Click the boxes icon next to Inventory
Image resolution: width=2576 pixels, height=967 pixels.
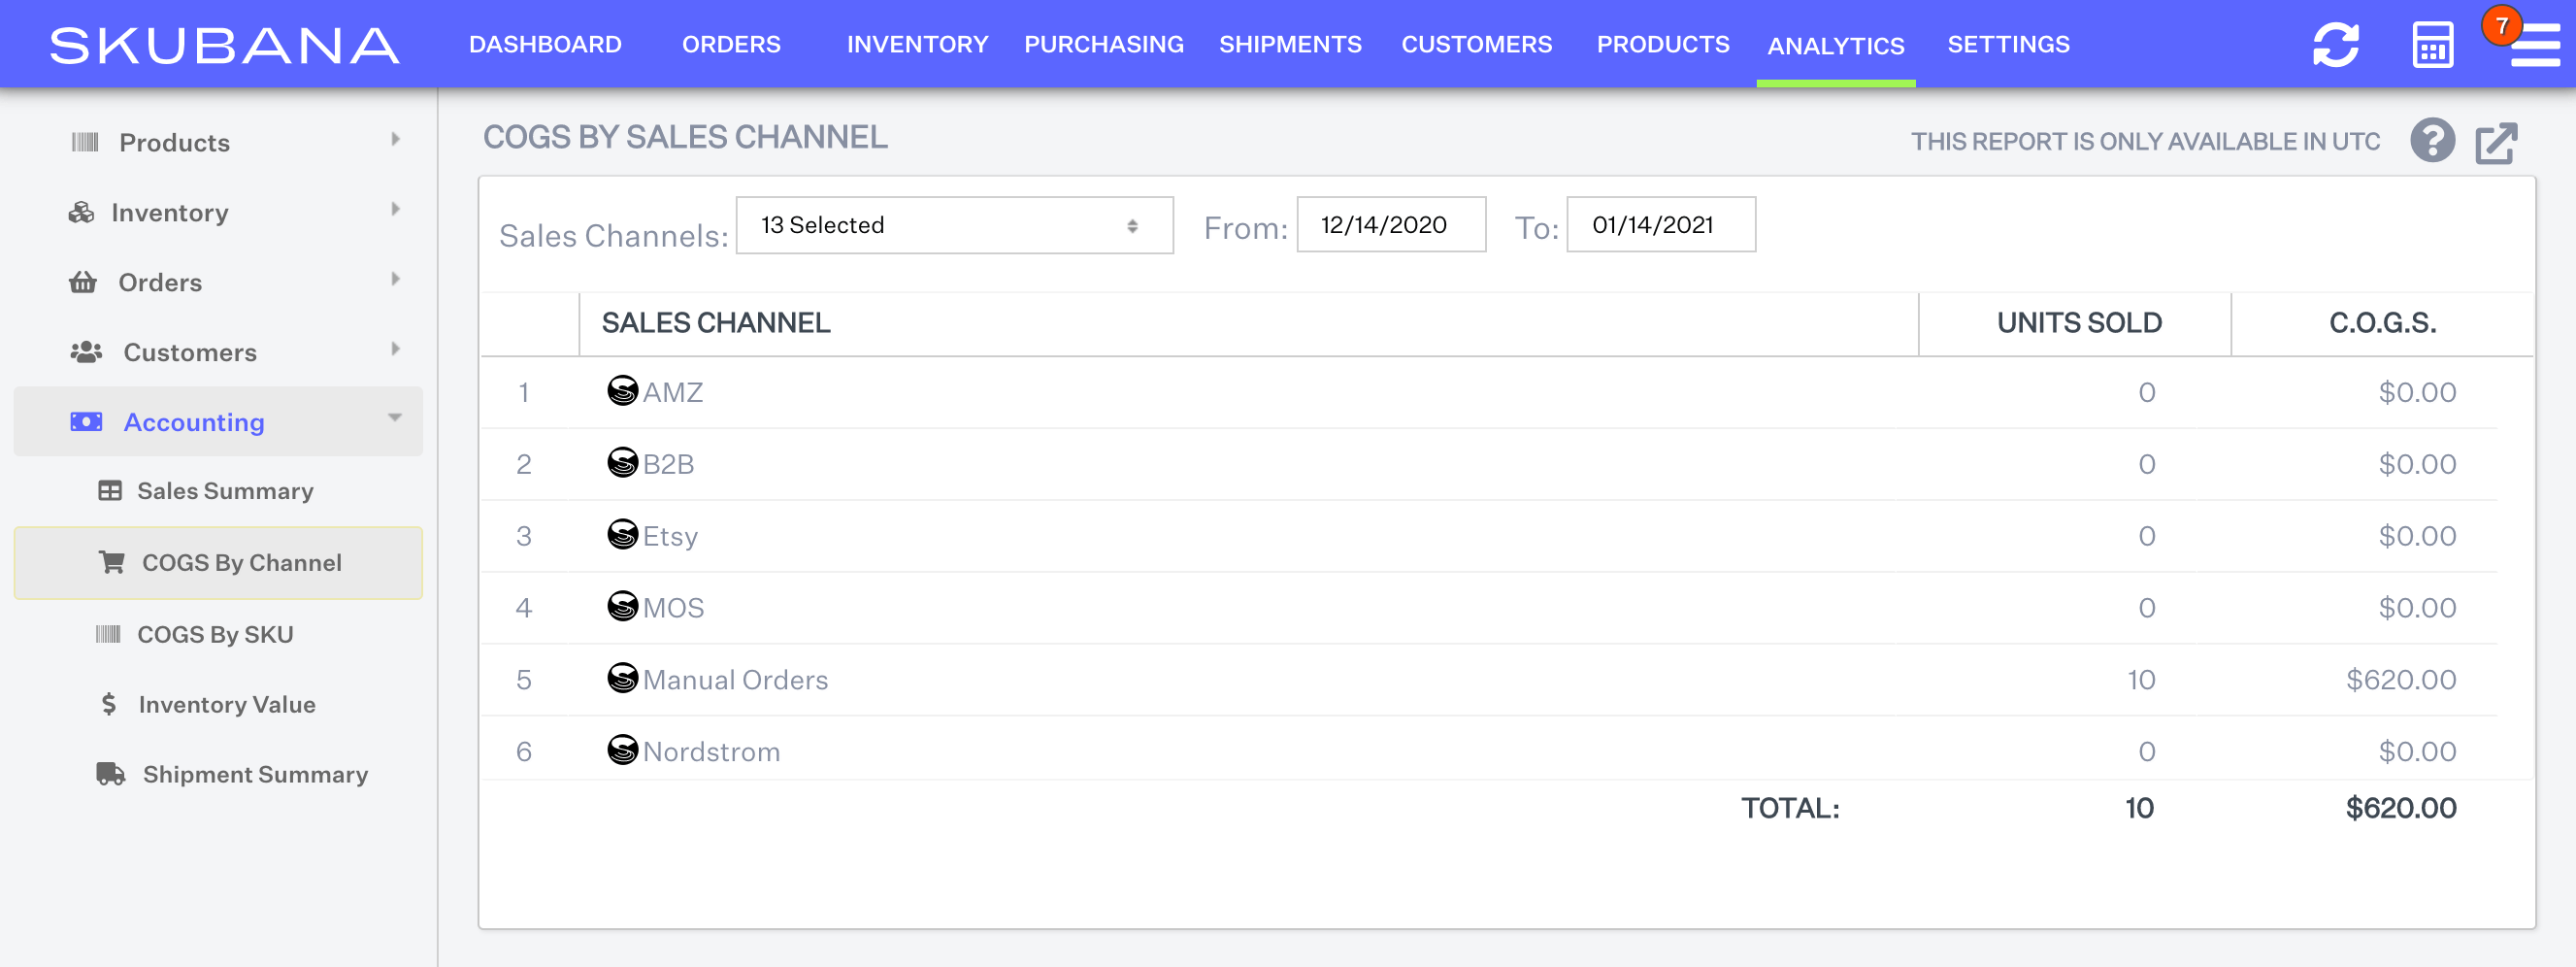tap(81, 212)
